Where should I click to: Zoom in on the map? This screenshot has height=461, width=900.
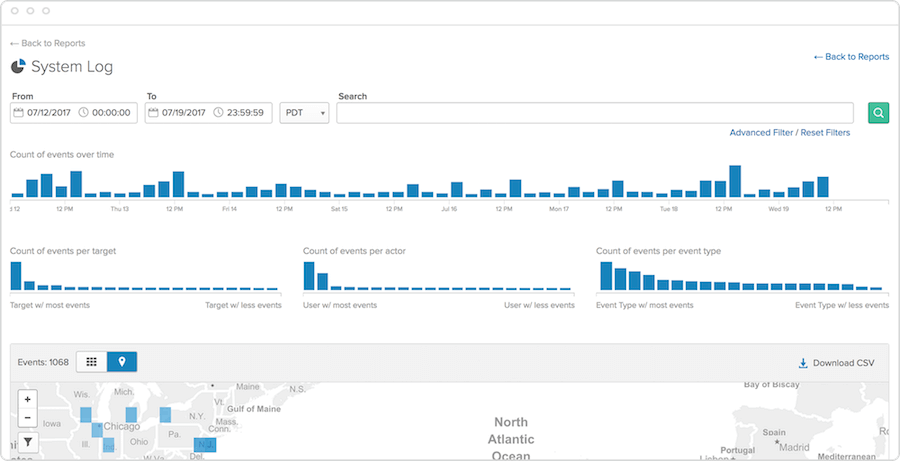[27, 399]
